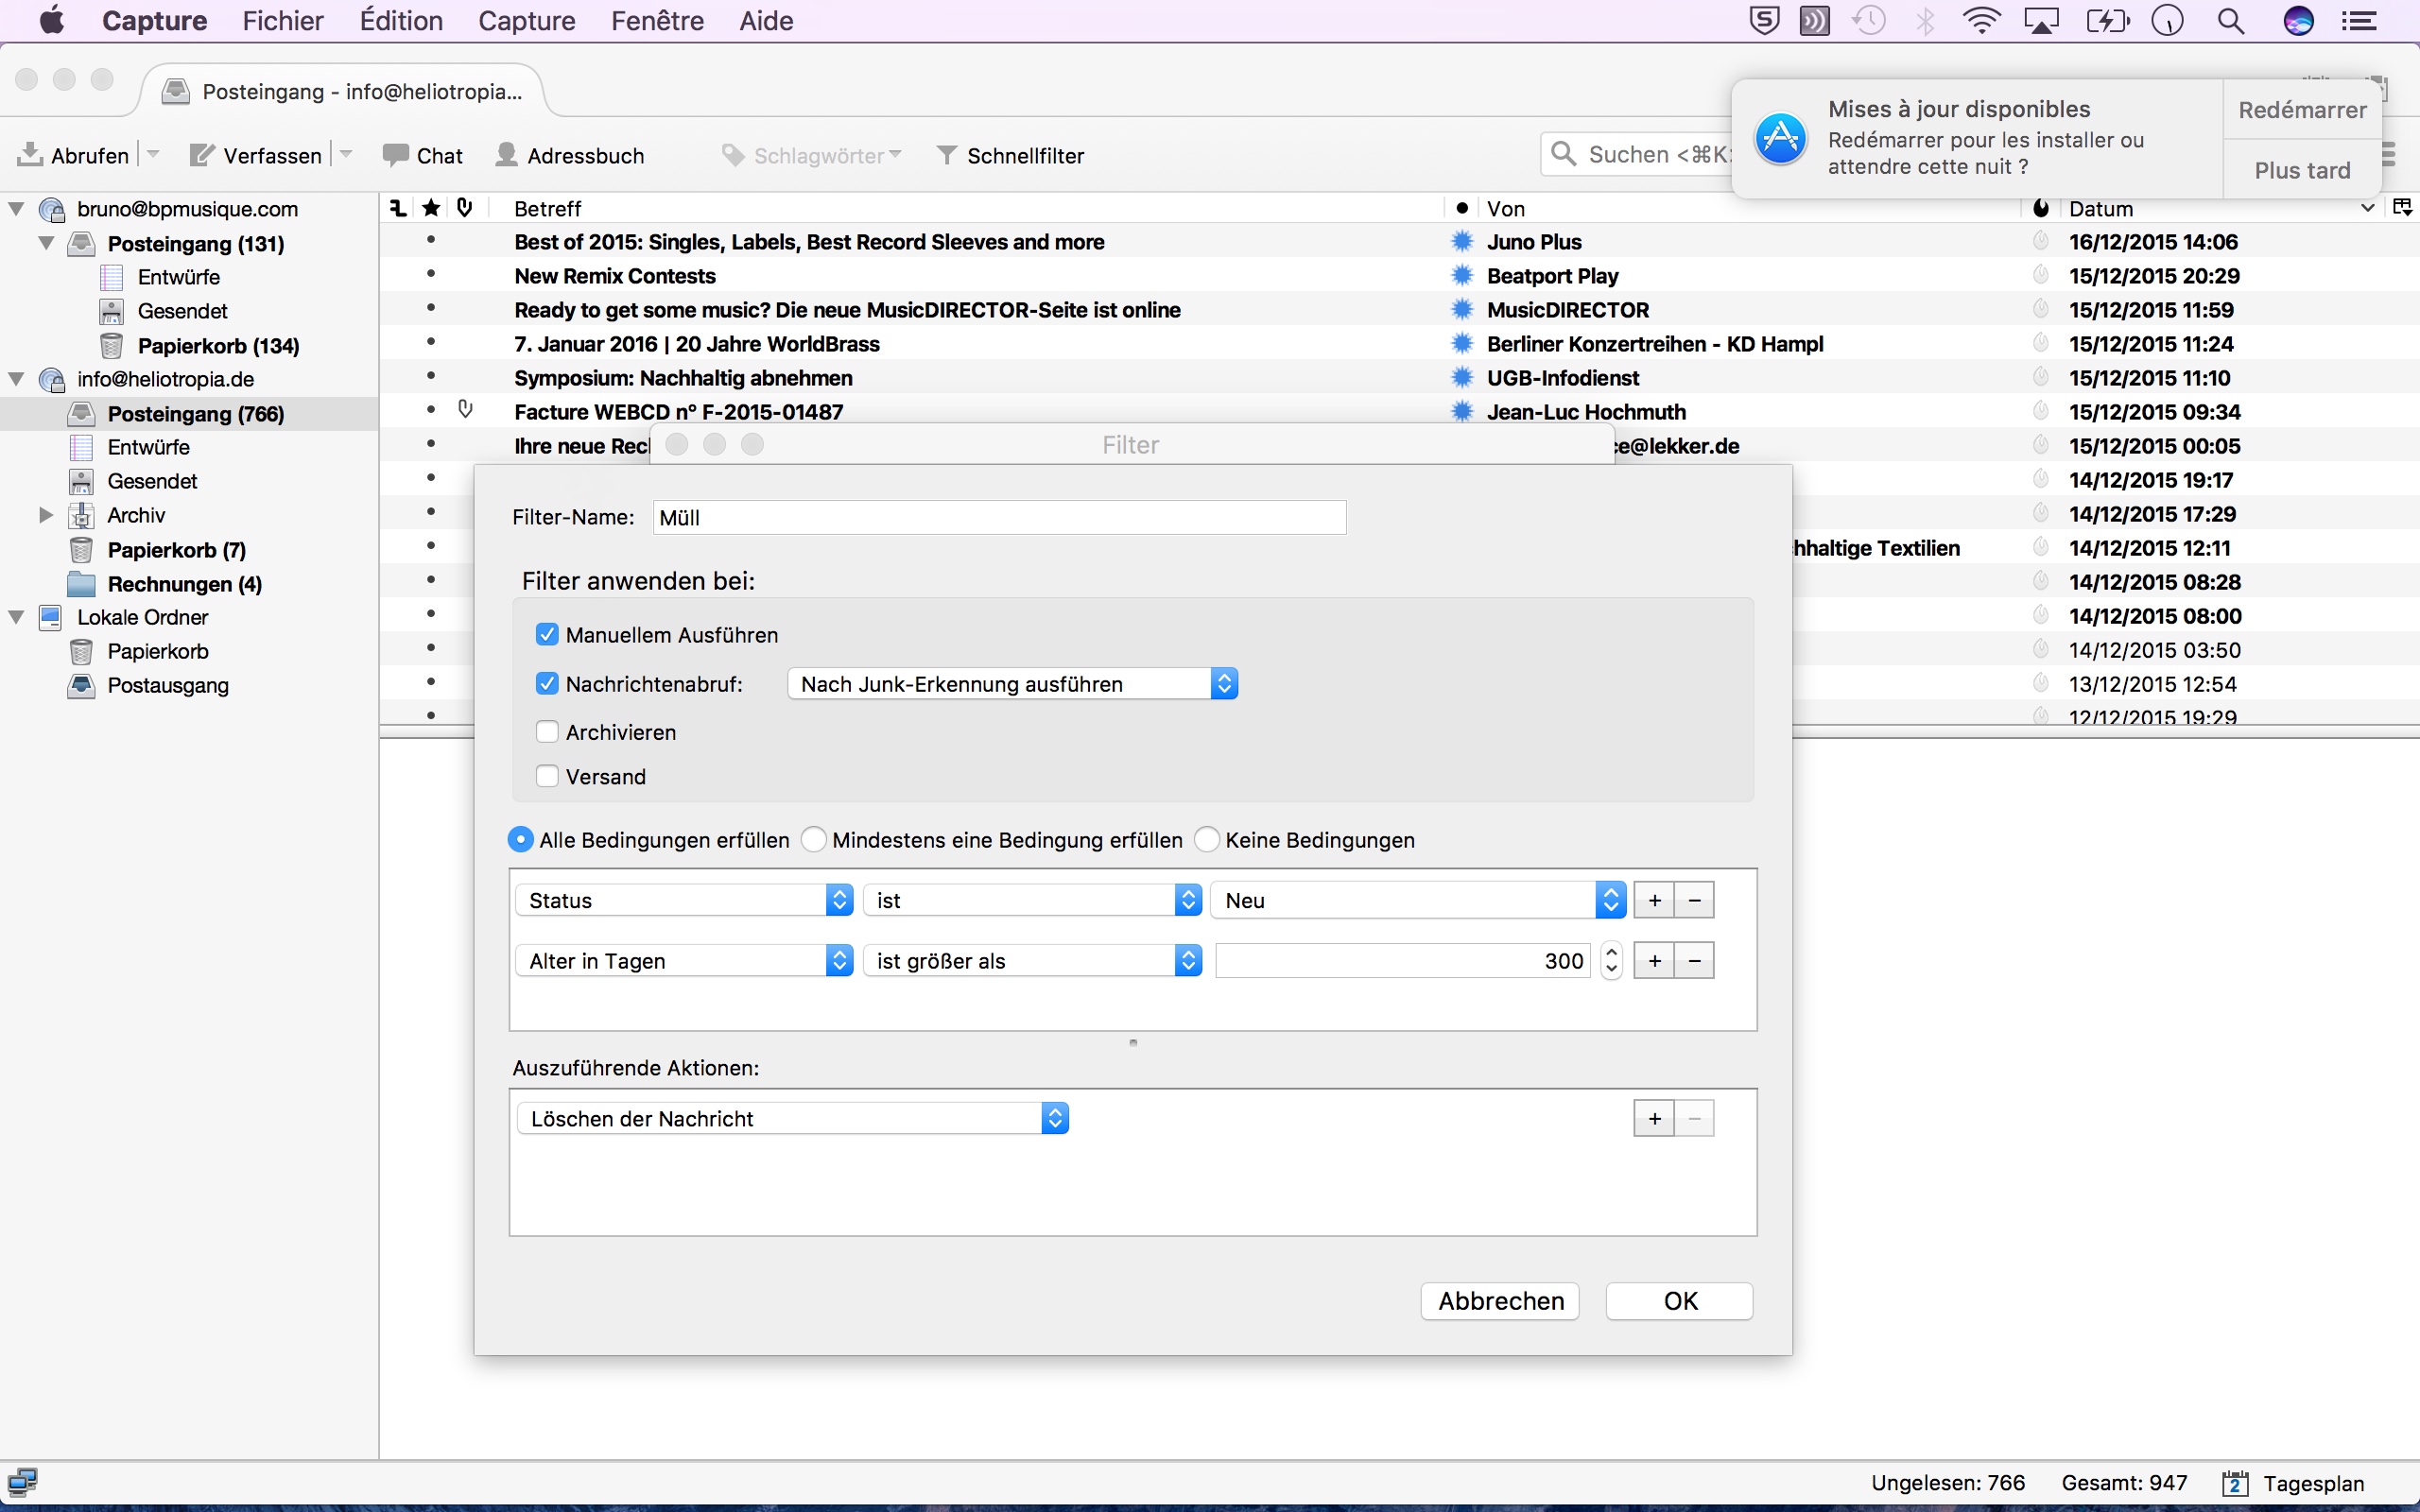Collapse the Lokale Ordner tree
The height and width of the screenshot is (1512, 2420).
pos(16,616)
